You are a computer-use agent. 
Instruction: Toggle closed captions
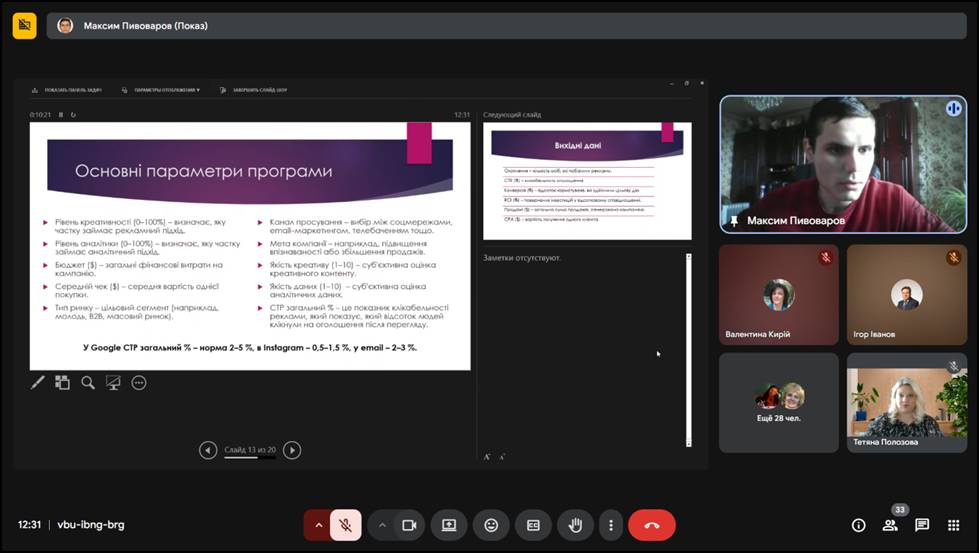[x=533, y=525]
